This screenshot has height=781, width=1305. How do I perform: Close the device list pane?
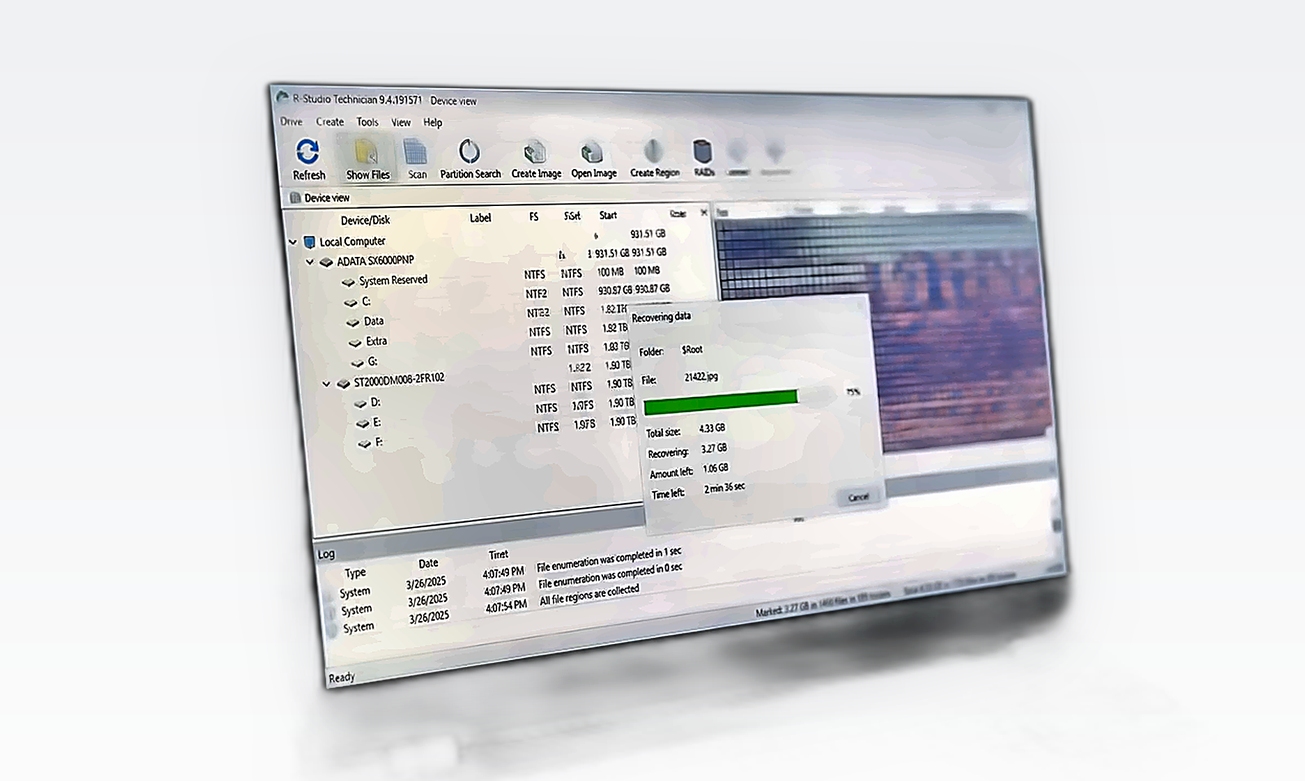coord(703,212)
